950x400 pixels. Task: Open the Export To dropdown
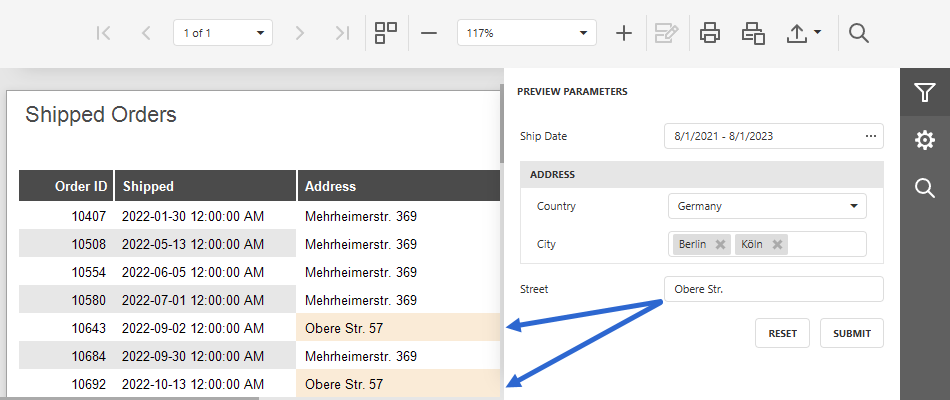coord(803,33)
